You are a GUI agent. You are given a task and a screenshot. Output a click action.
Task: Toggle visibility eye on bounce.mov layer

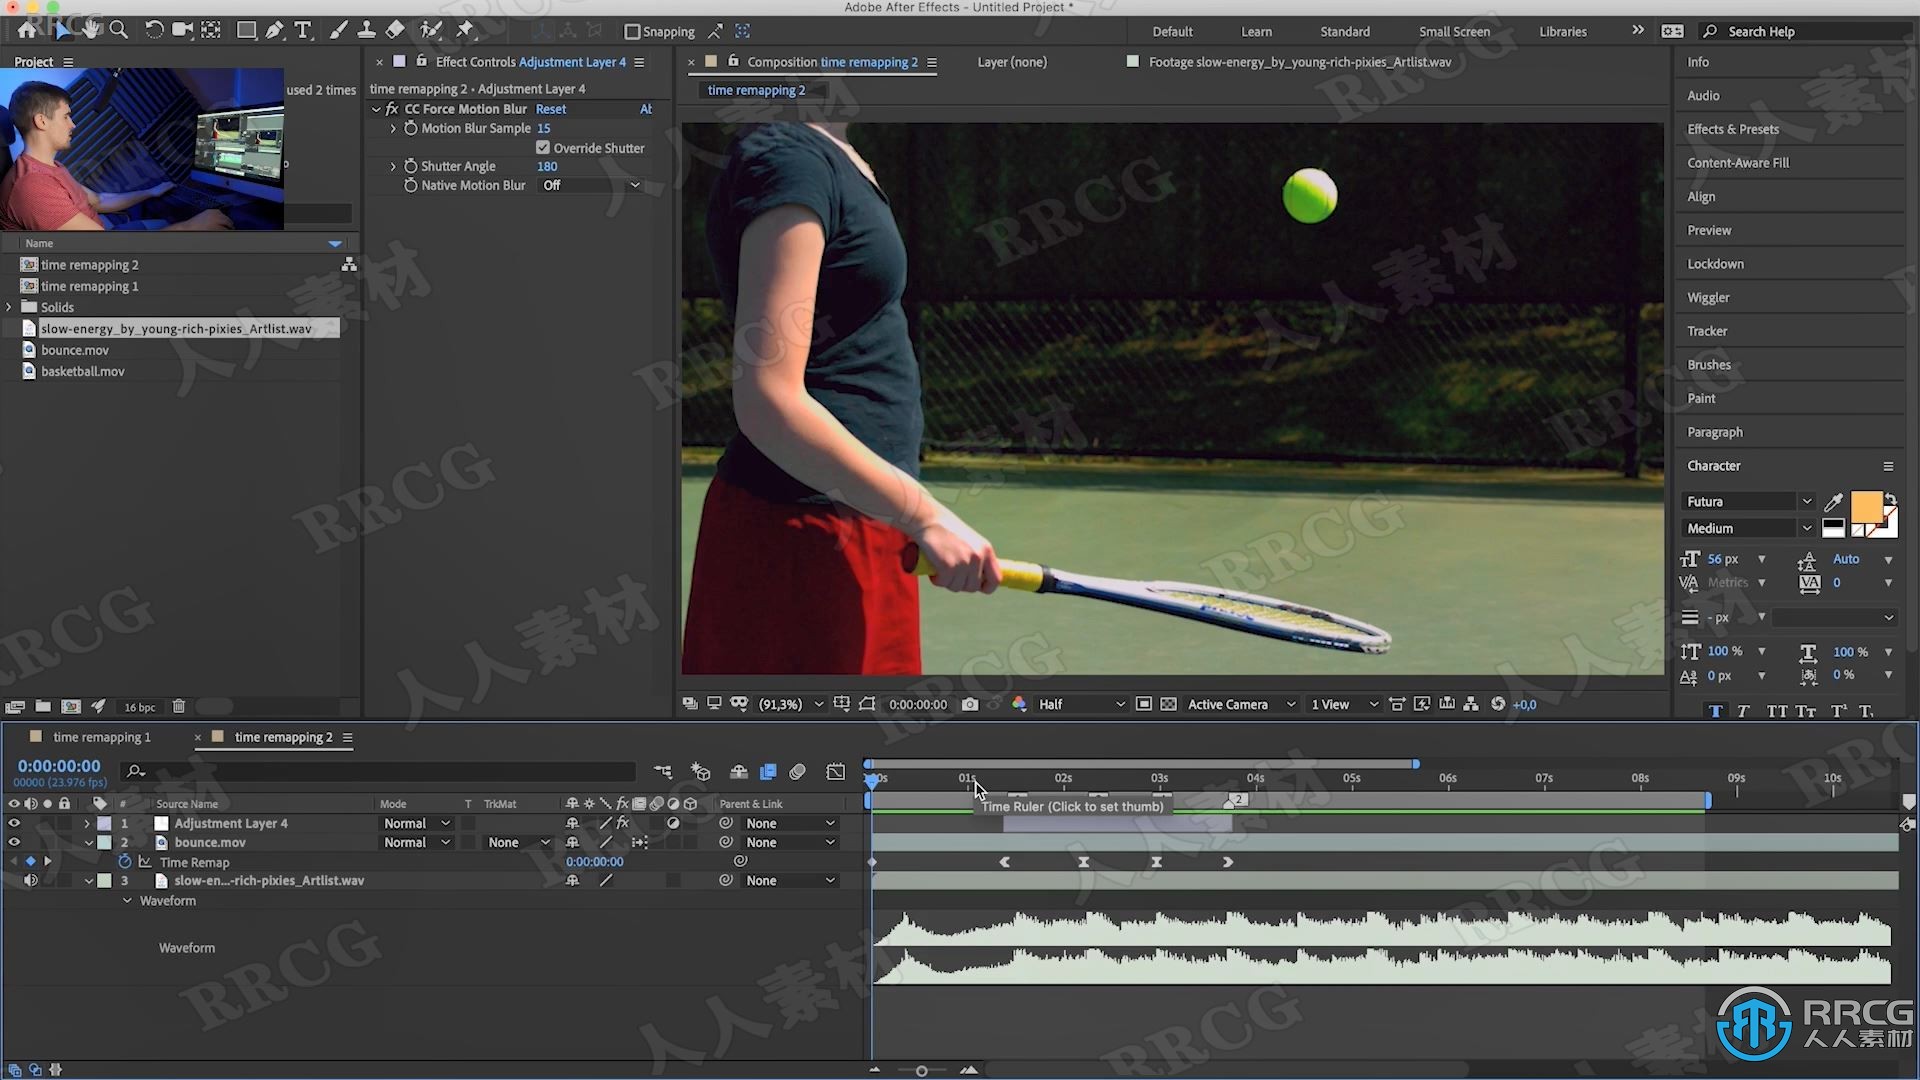pyautogui.click(x=13, y=841)
